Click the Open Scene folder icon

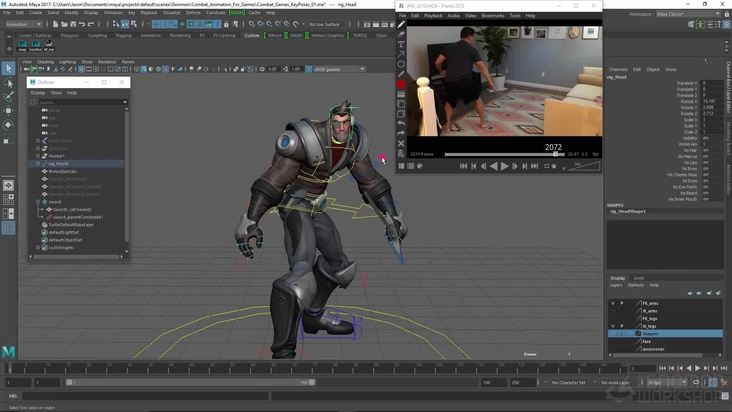click(x=64, y=24)
